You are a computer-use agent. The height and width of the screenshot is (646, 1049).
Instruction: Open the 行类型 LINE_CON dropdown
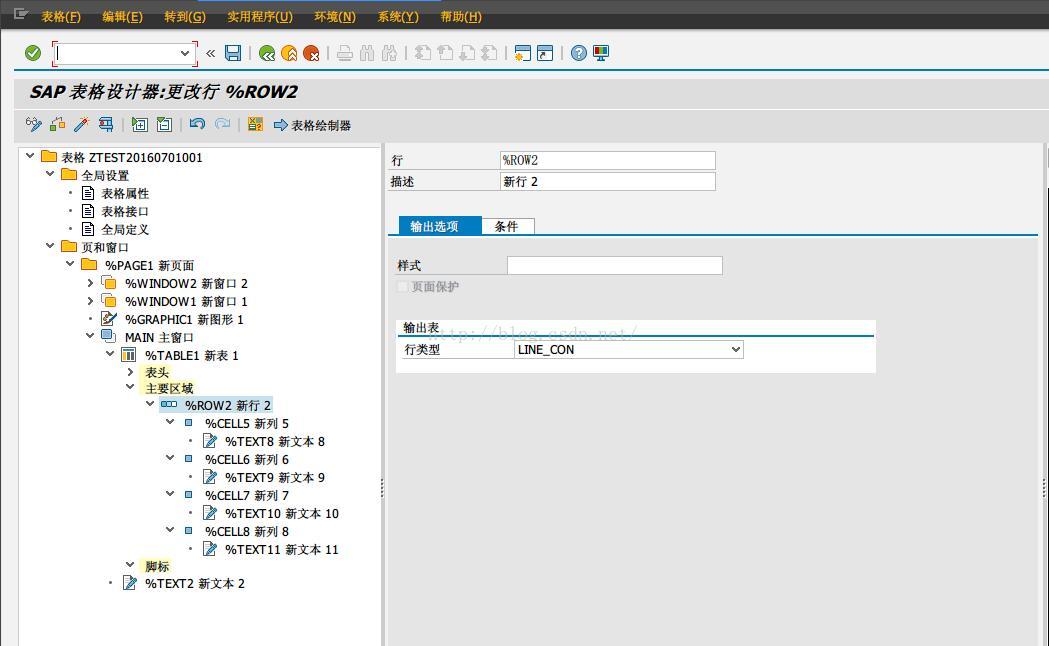[736, 349]
